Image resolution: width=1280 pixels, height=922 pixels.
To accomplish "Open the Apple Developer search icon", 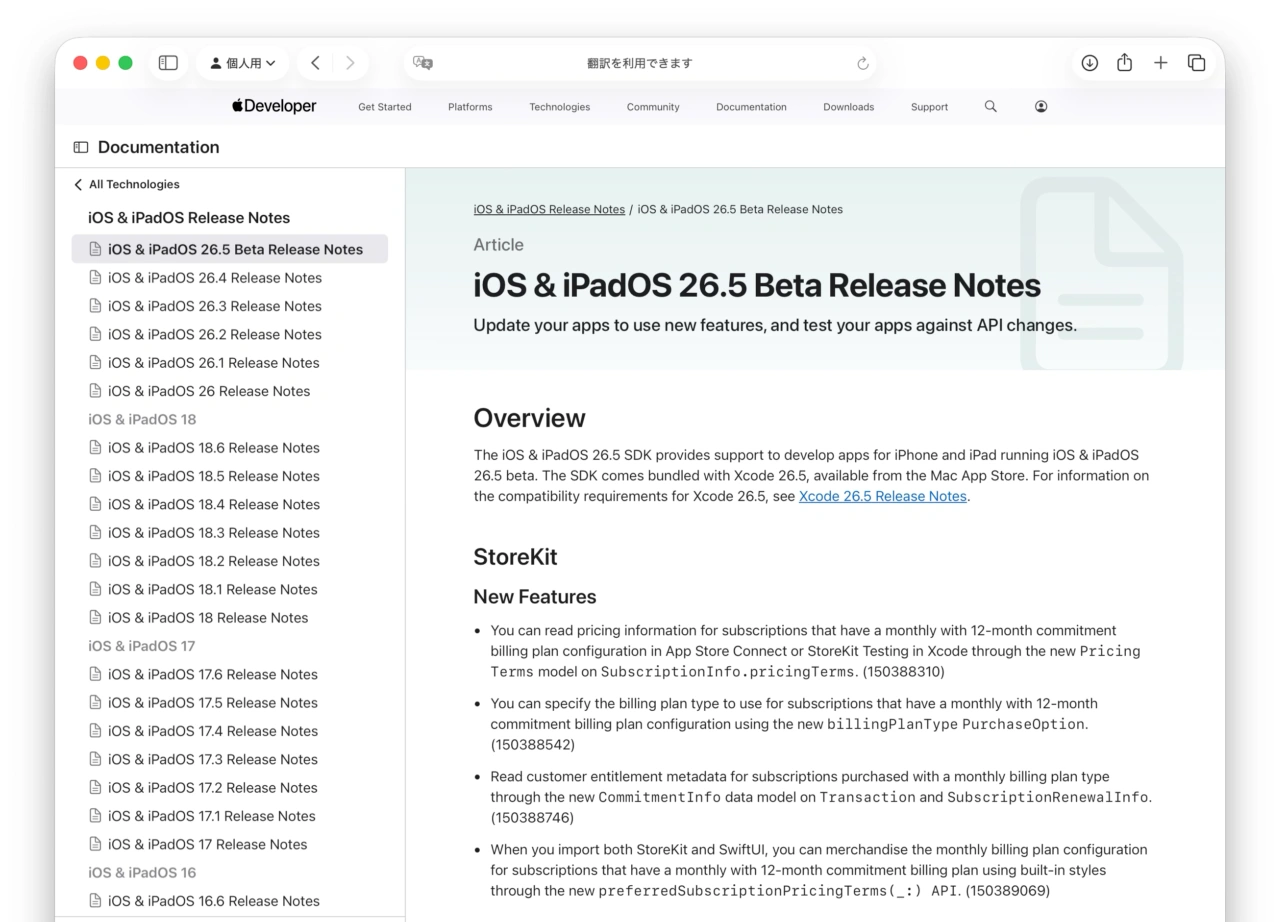I will click(990, 106).
